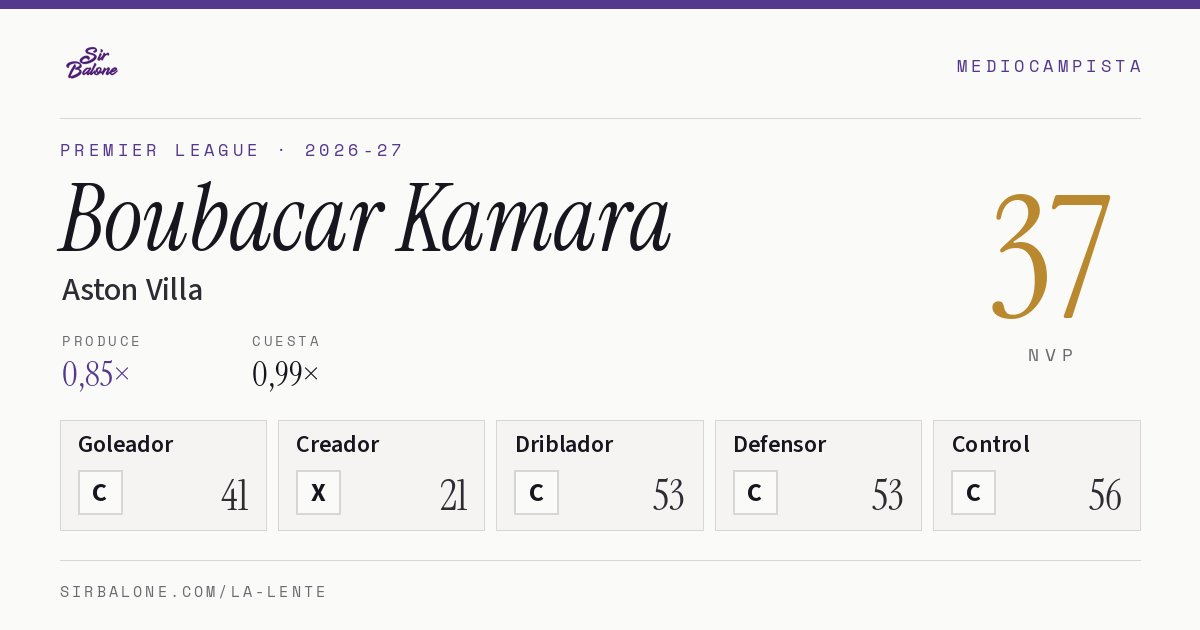Image resolution: width=1200 pixels, height=630 pixels.
Task: Open the sirbalone.com/la-lente link
Action: [x=194, y=592]
